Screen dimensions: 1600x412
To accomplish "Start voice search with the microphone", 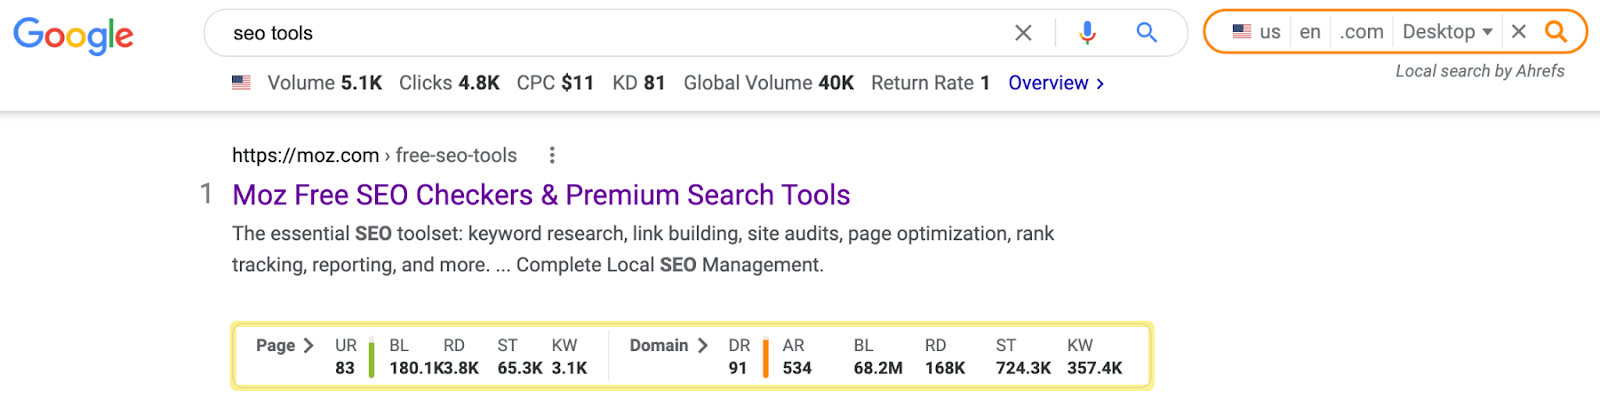I will [x=1087, y=33].
